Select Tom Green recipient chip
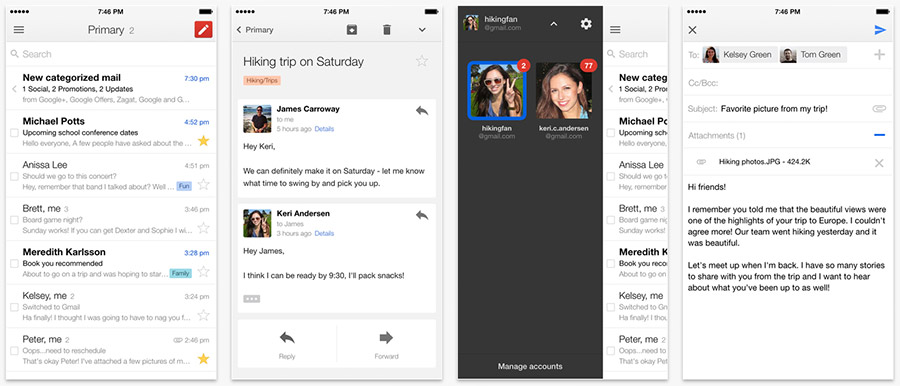This screenshot has width=900, height=386. (813, 55)
